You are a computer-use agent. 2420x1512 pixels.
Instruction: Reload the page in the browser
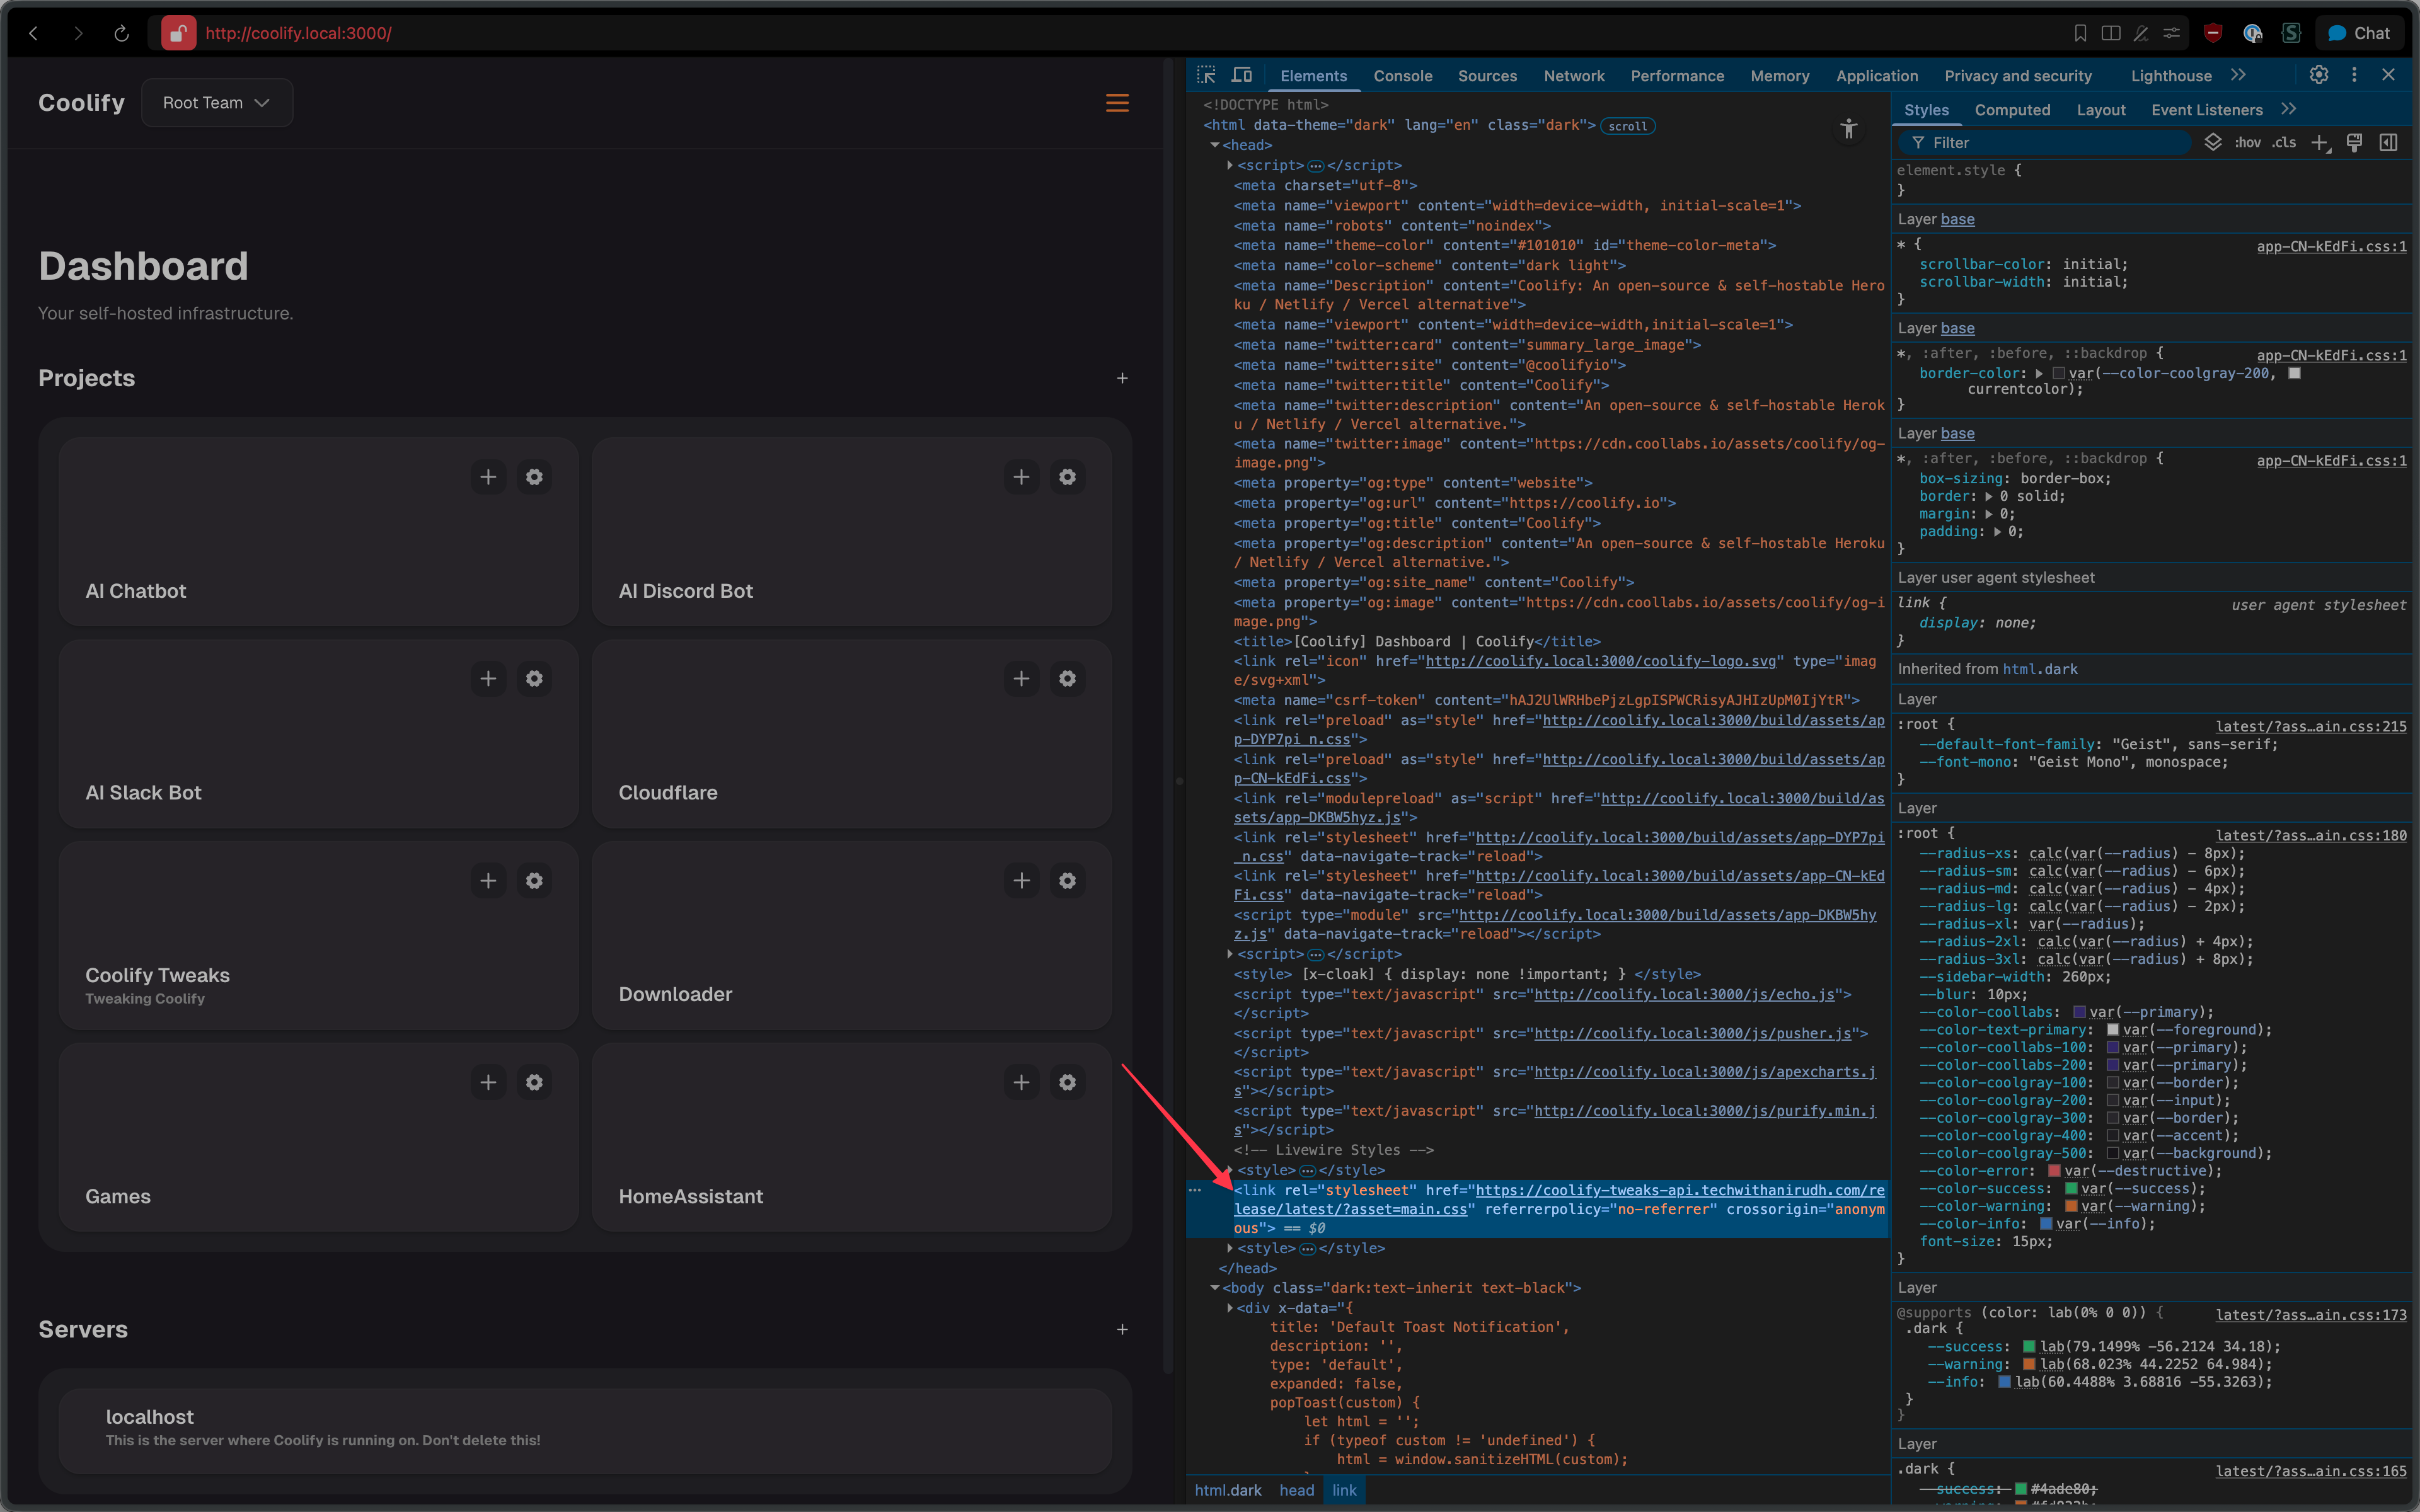(x=121, y=33)
